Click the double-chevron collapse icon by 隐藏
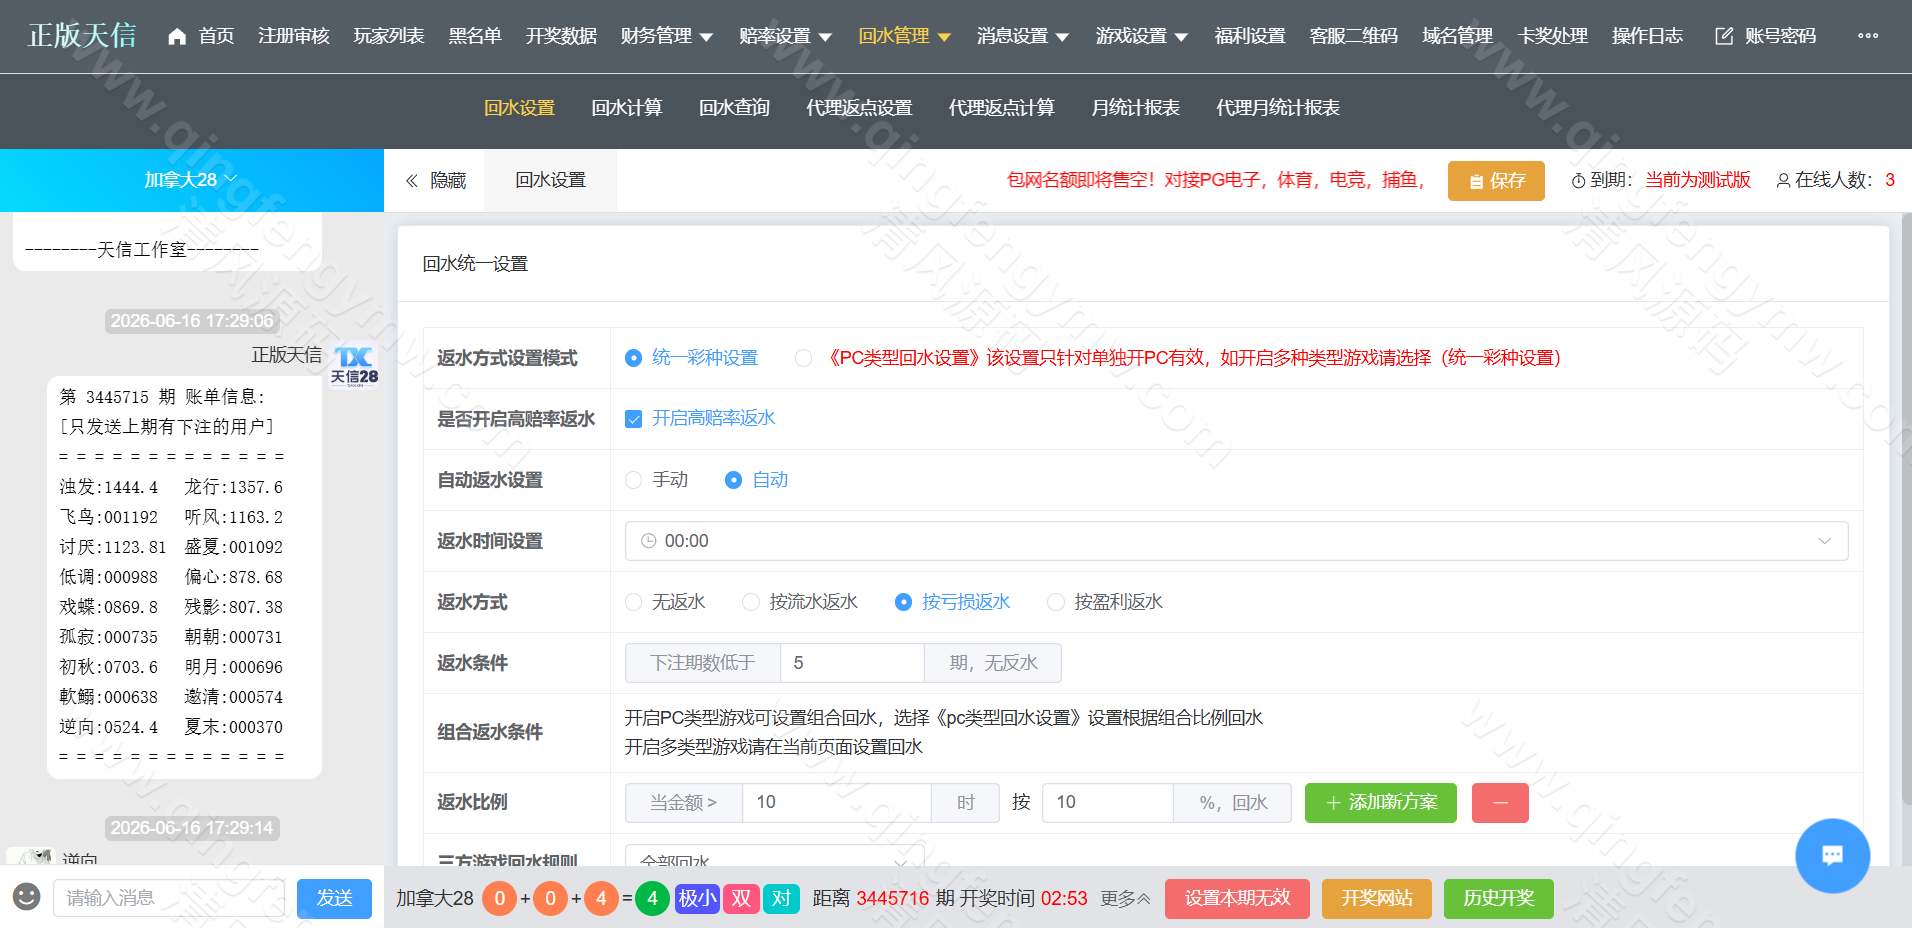The image size is (1912, 928). coord(411,181)
